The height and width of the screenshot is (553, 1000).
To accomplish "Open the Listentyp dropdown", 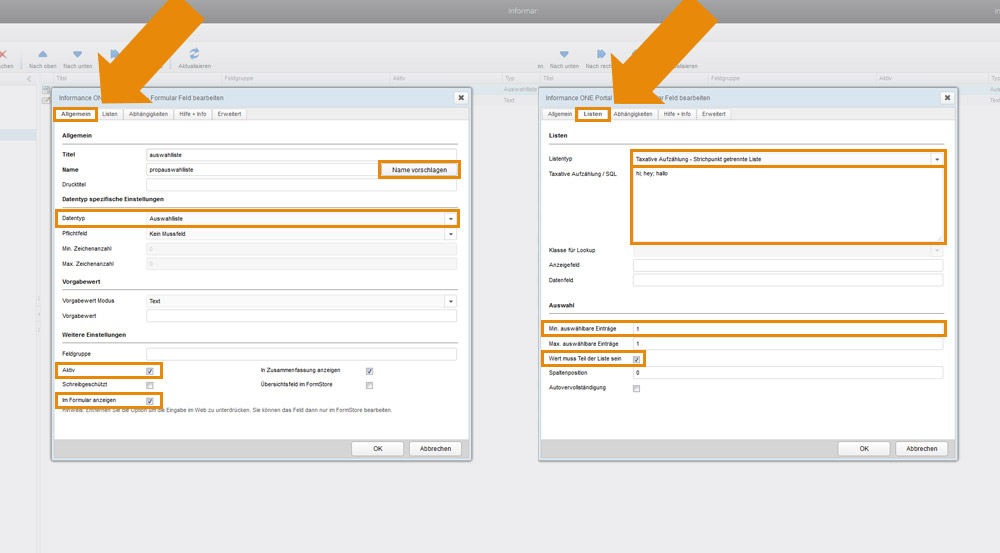I will [937, 159].
